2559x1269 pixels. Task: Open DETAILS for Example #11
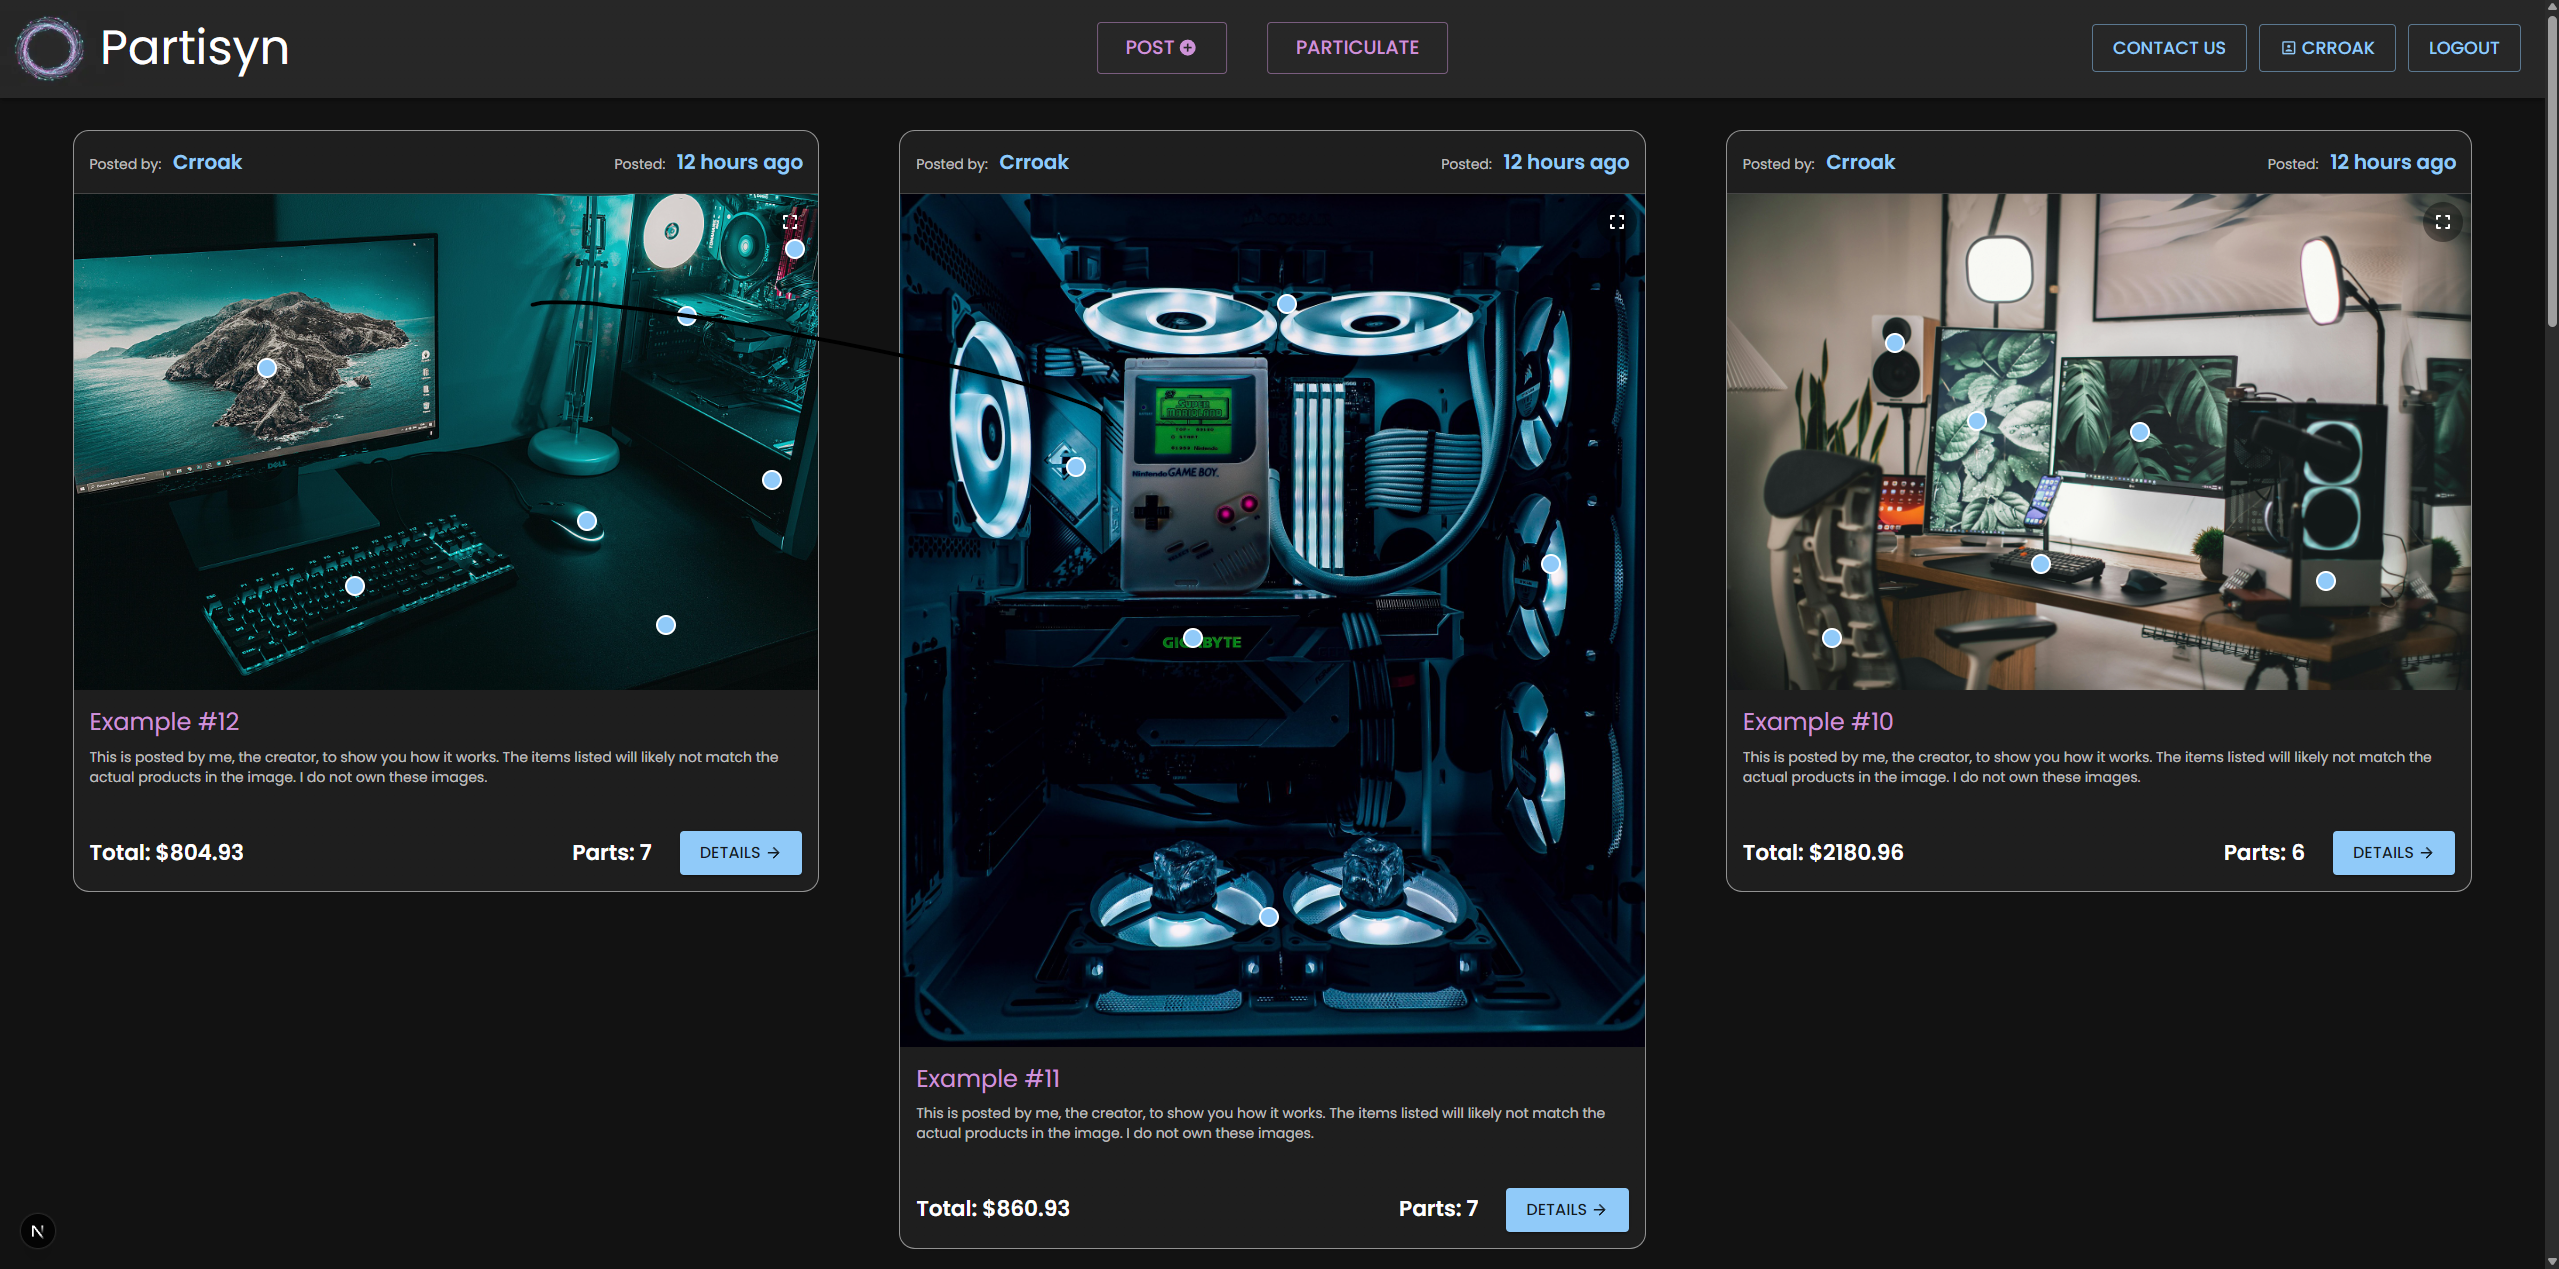pos(1566,1210)
